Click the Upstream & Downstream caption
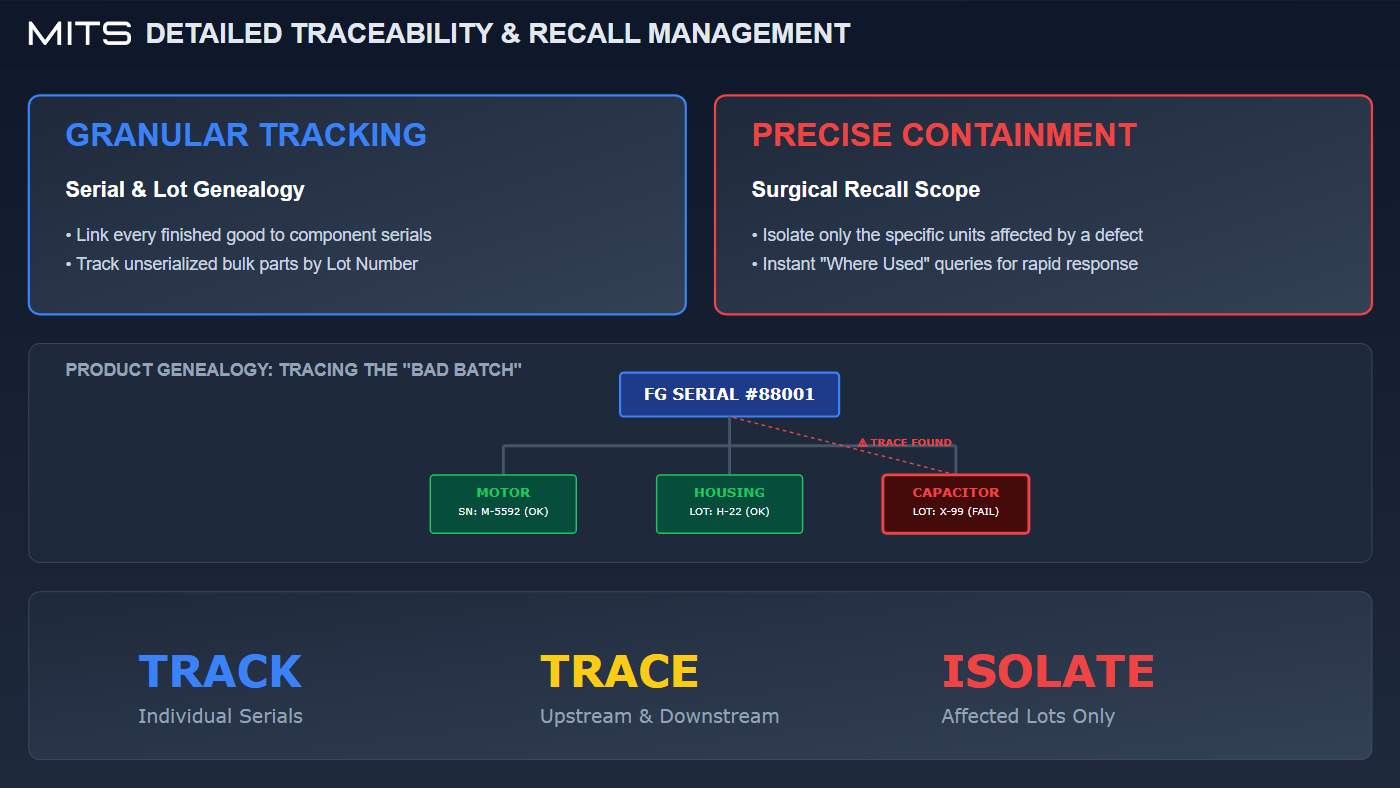1400x788 pixels. click(x=659, y=717)
